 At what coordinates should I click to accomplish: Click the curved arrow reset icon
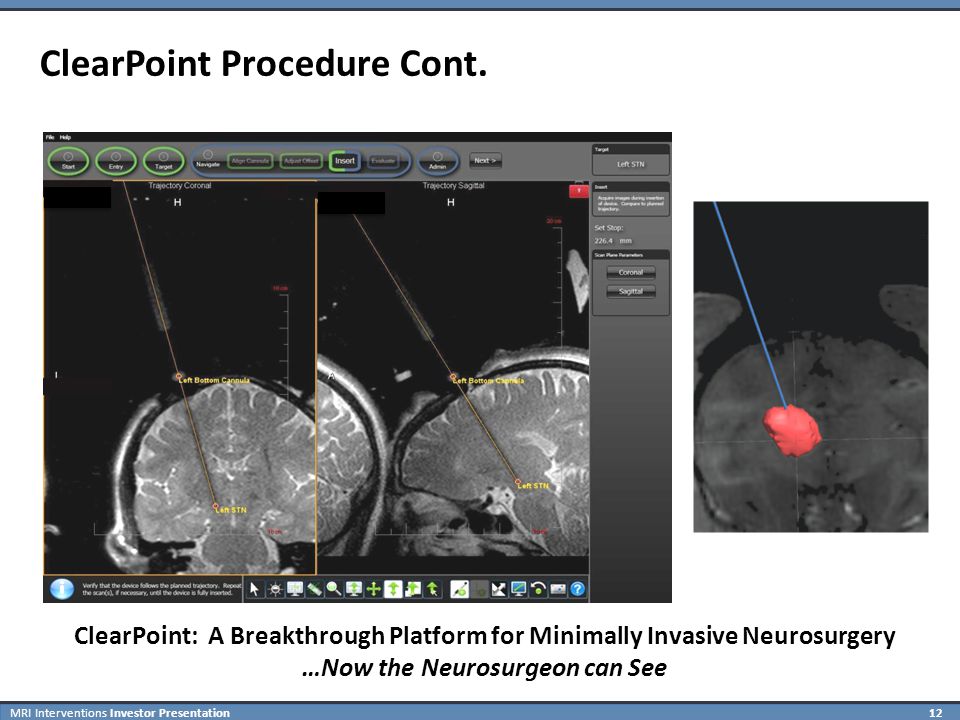click(538, 589)
